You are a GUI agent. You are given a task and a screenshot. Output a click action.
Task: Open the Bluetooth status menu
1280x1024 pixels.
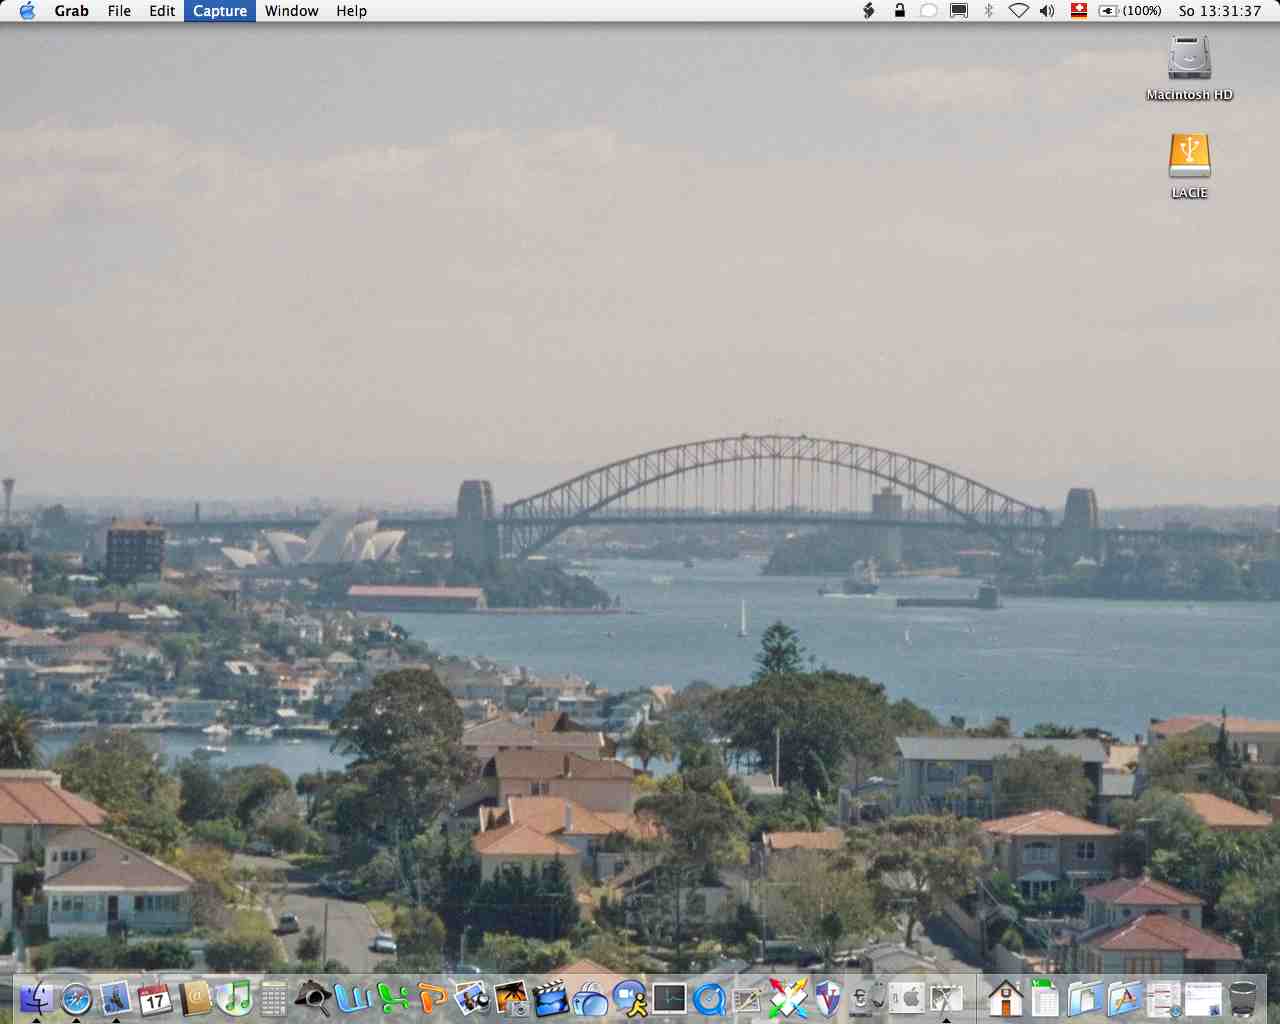click(988, 11)
